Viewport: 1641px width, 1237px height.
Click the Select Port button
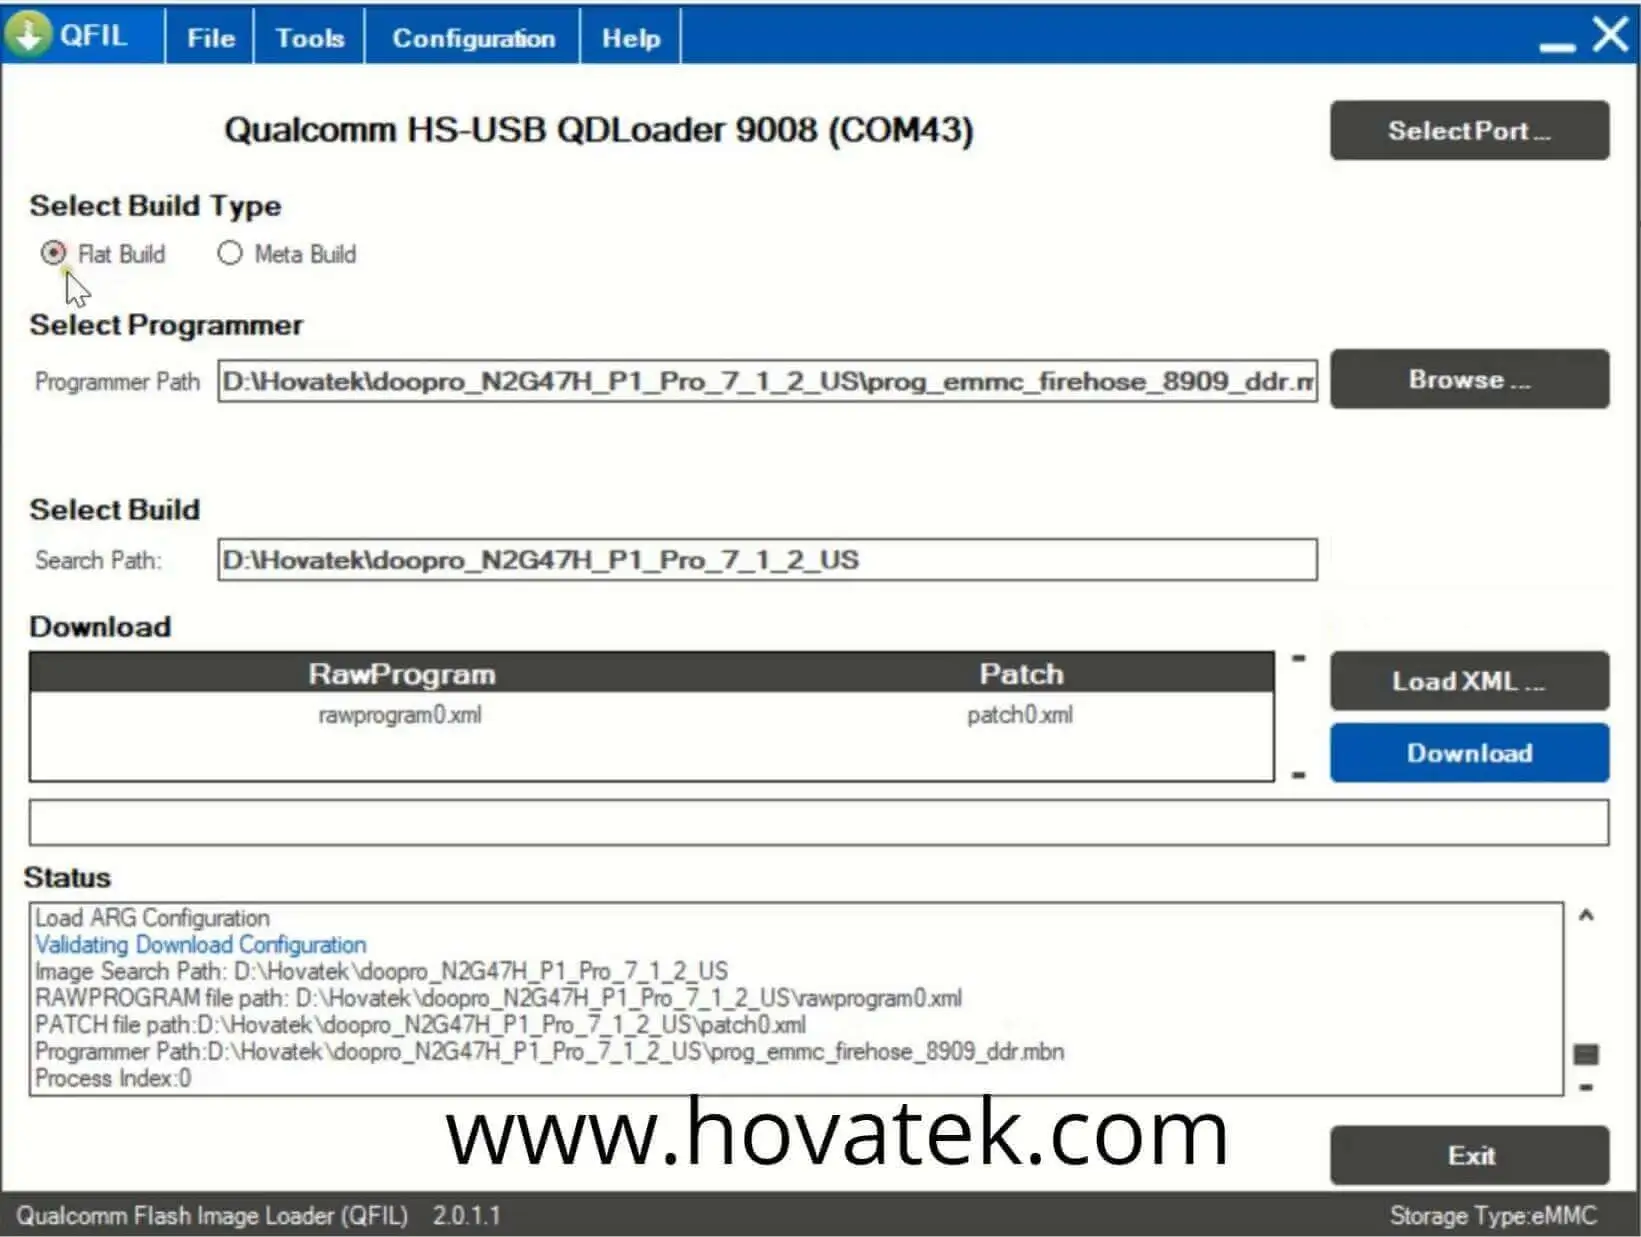pos(1469,130)
